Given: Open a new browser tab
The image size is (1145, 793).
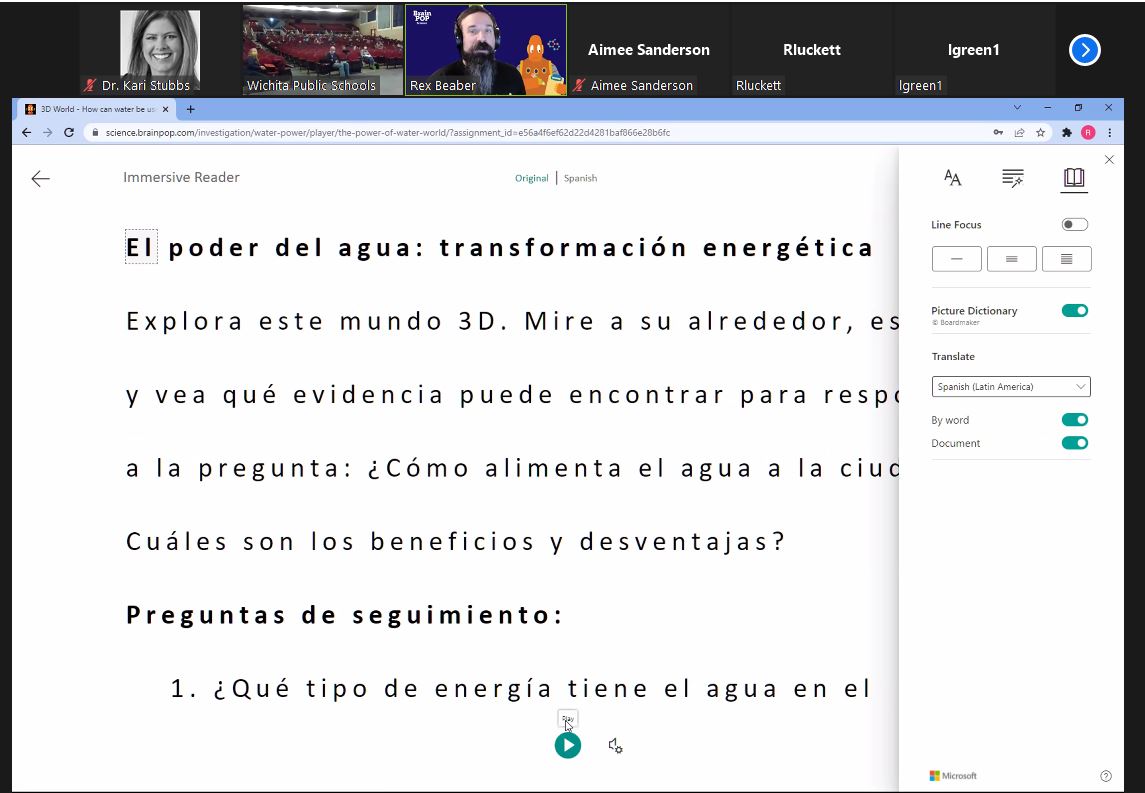Looking at the screenshot, I should [191, 109].
